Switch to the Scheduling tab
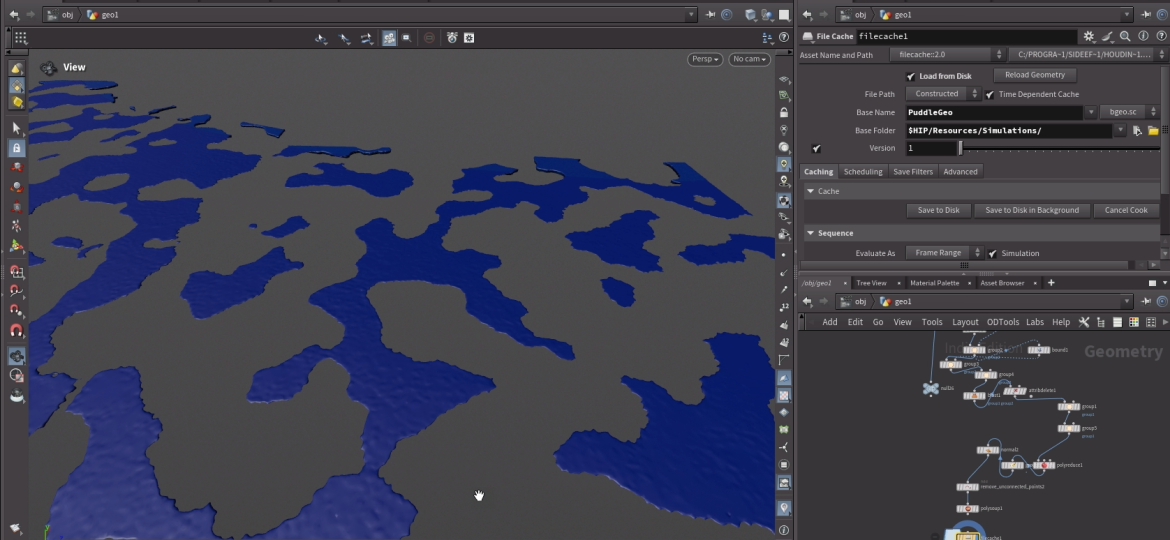The image size is (1170, 540). (x=862, y=171)
